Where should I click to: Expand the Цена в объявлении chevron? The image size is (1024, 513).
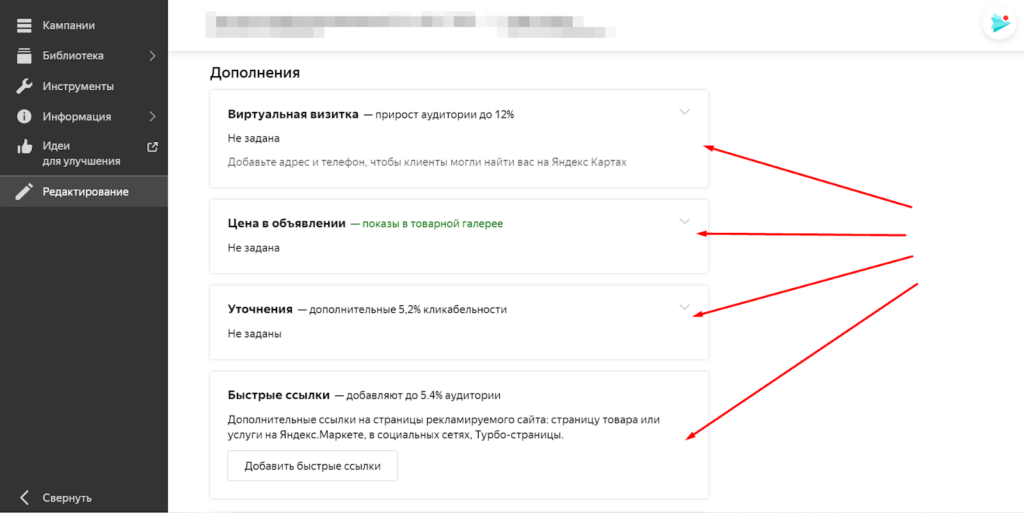pos(685,221)
